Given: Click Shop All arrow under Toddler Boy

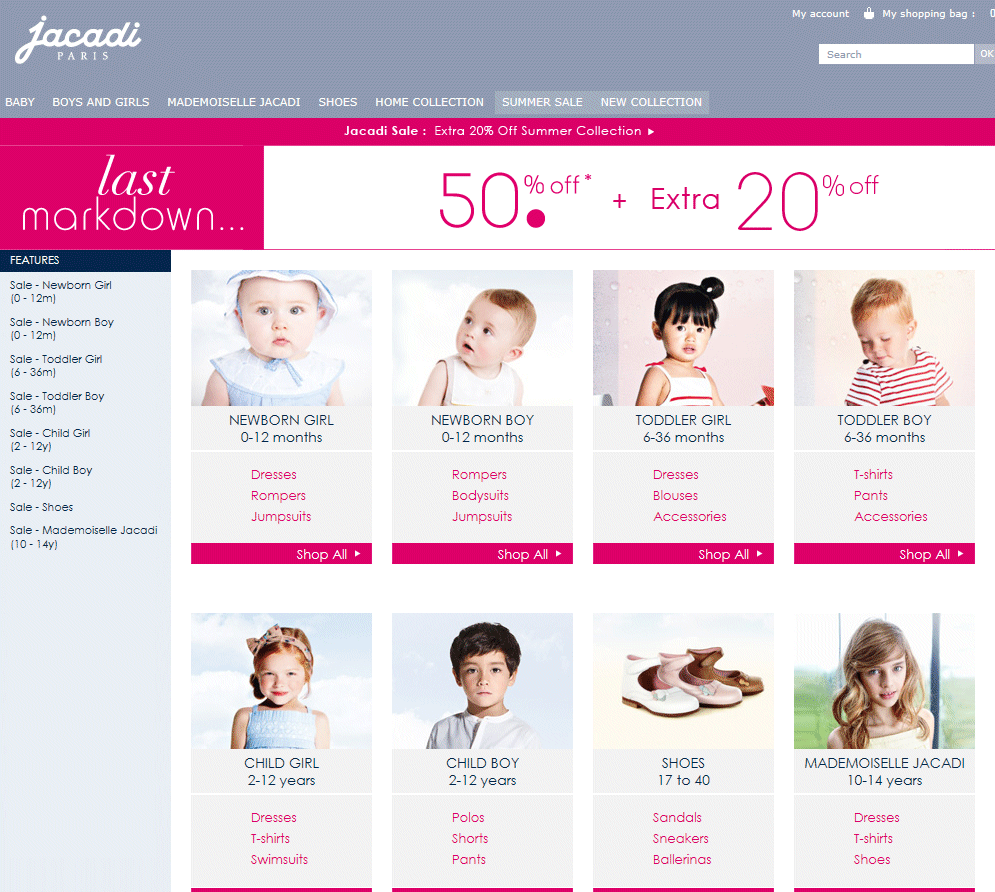Looking at the screenshot, I should [x=961, y=554].
